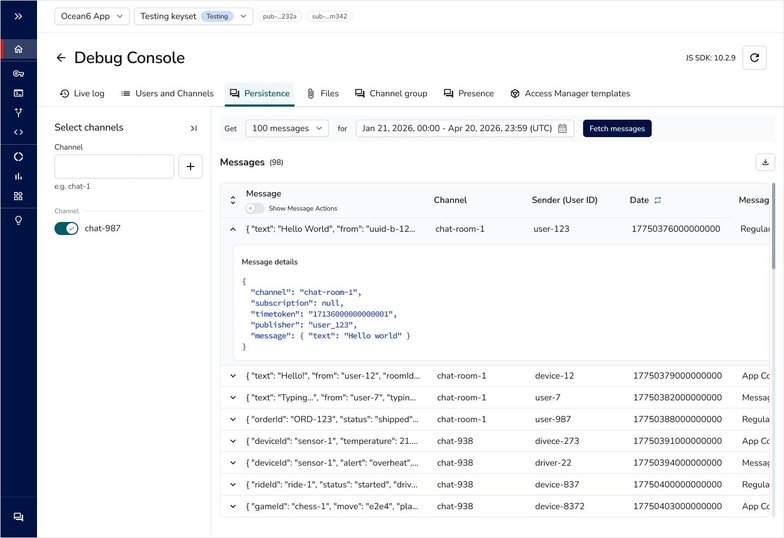Viewport: 784px width, 538px height.
Task: Open the terminal console icon in sidebar
Action: (18, 93)
